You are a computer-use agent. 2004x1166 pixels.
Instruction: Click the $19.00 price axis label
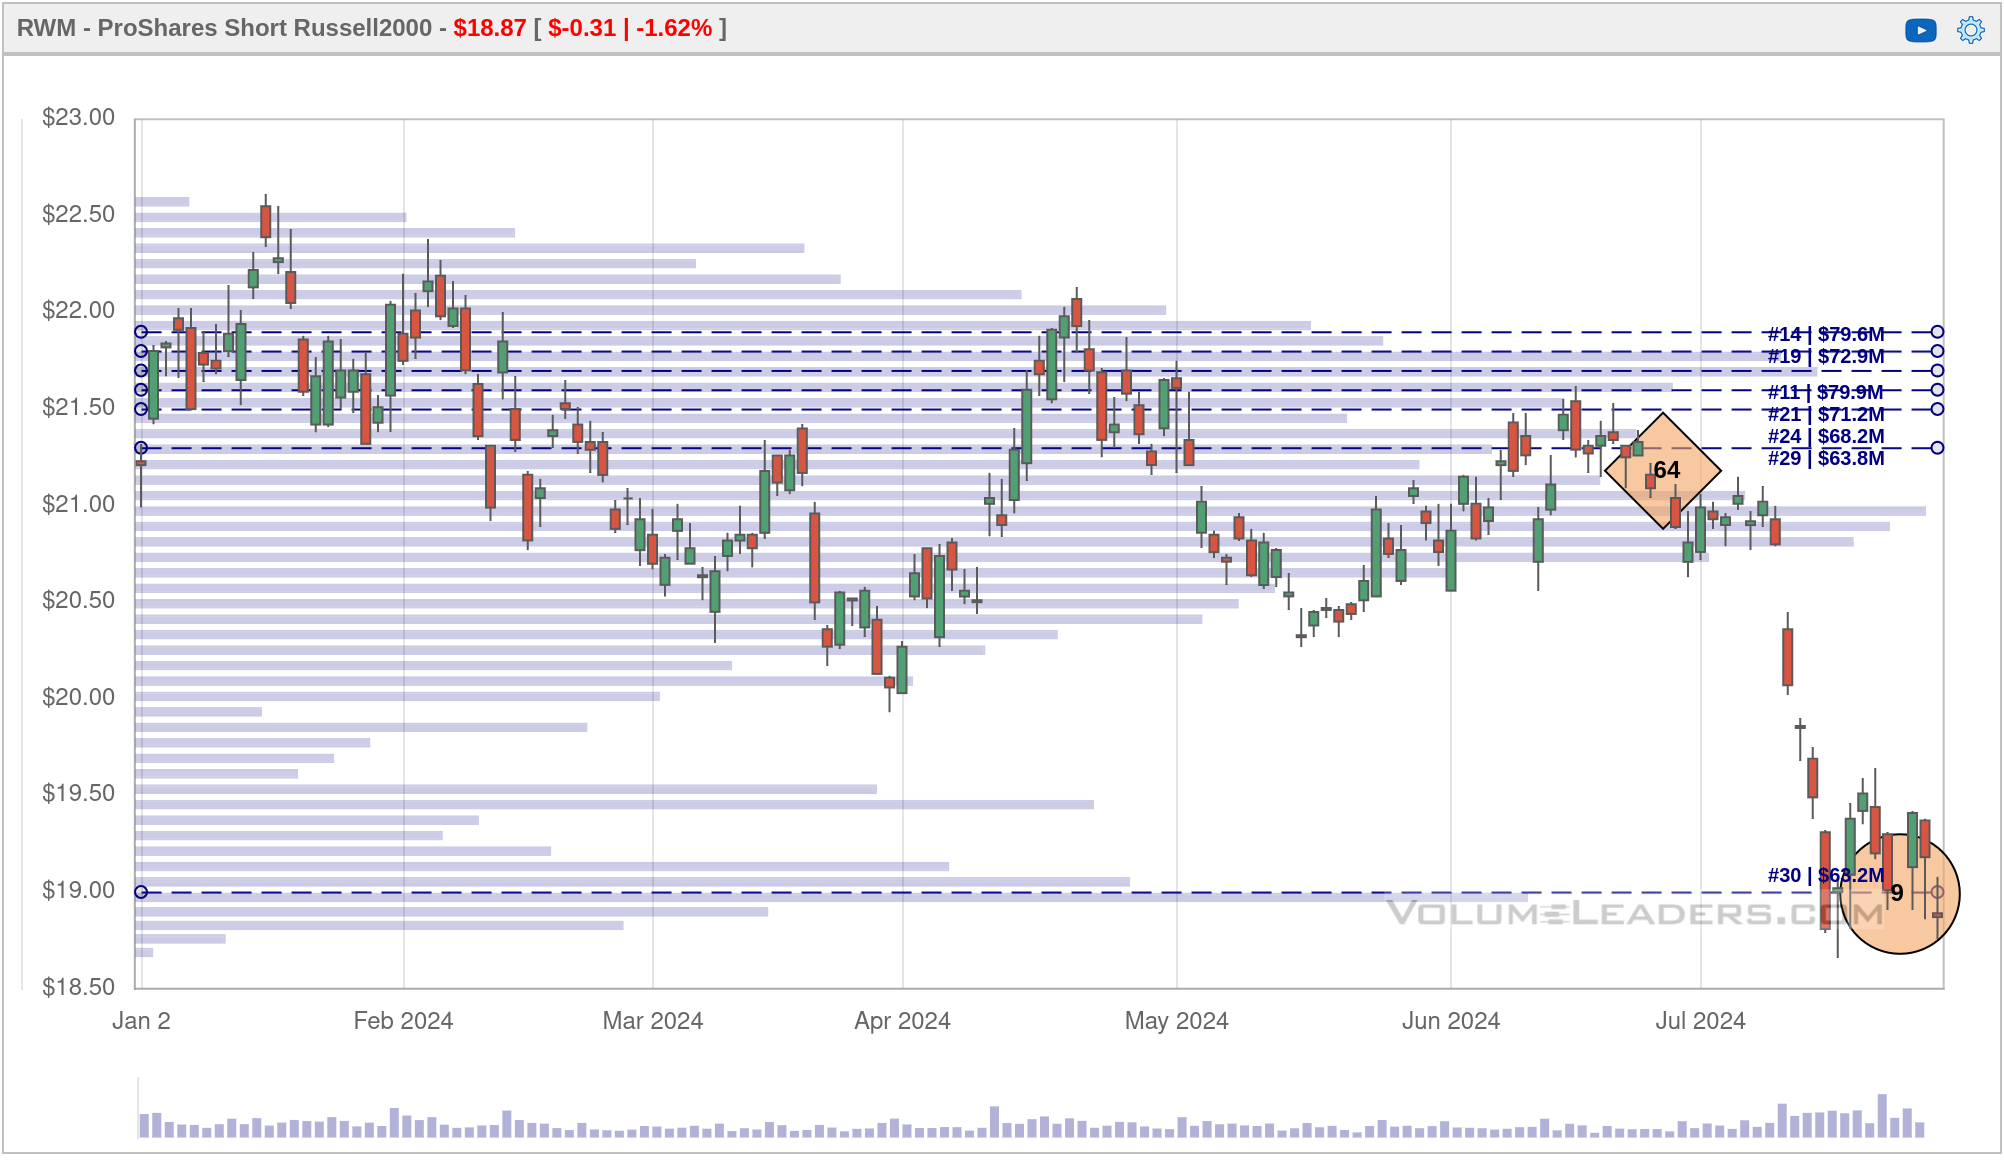coord(78,890)
